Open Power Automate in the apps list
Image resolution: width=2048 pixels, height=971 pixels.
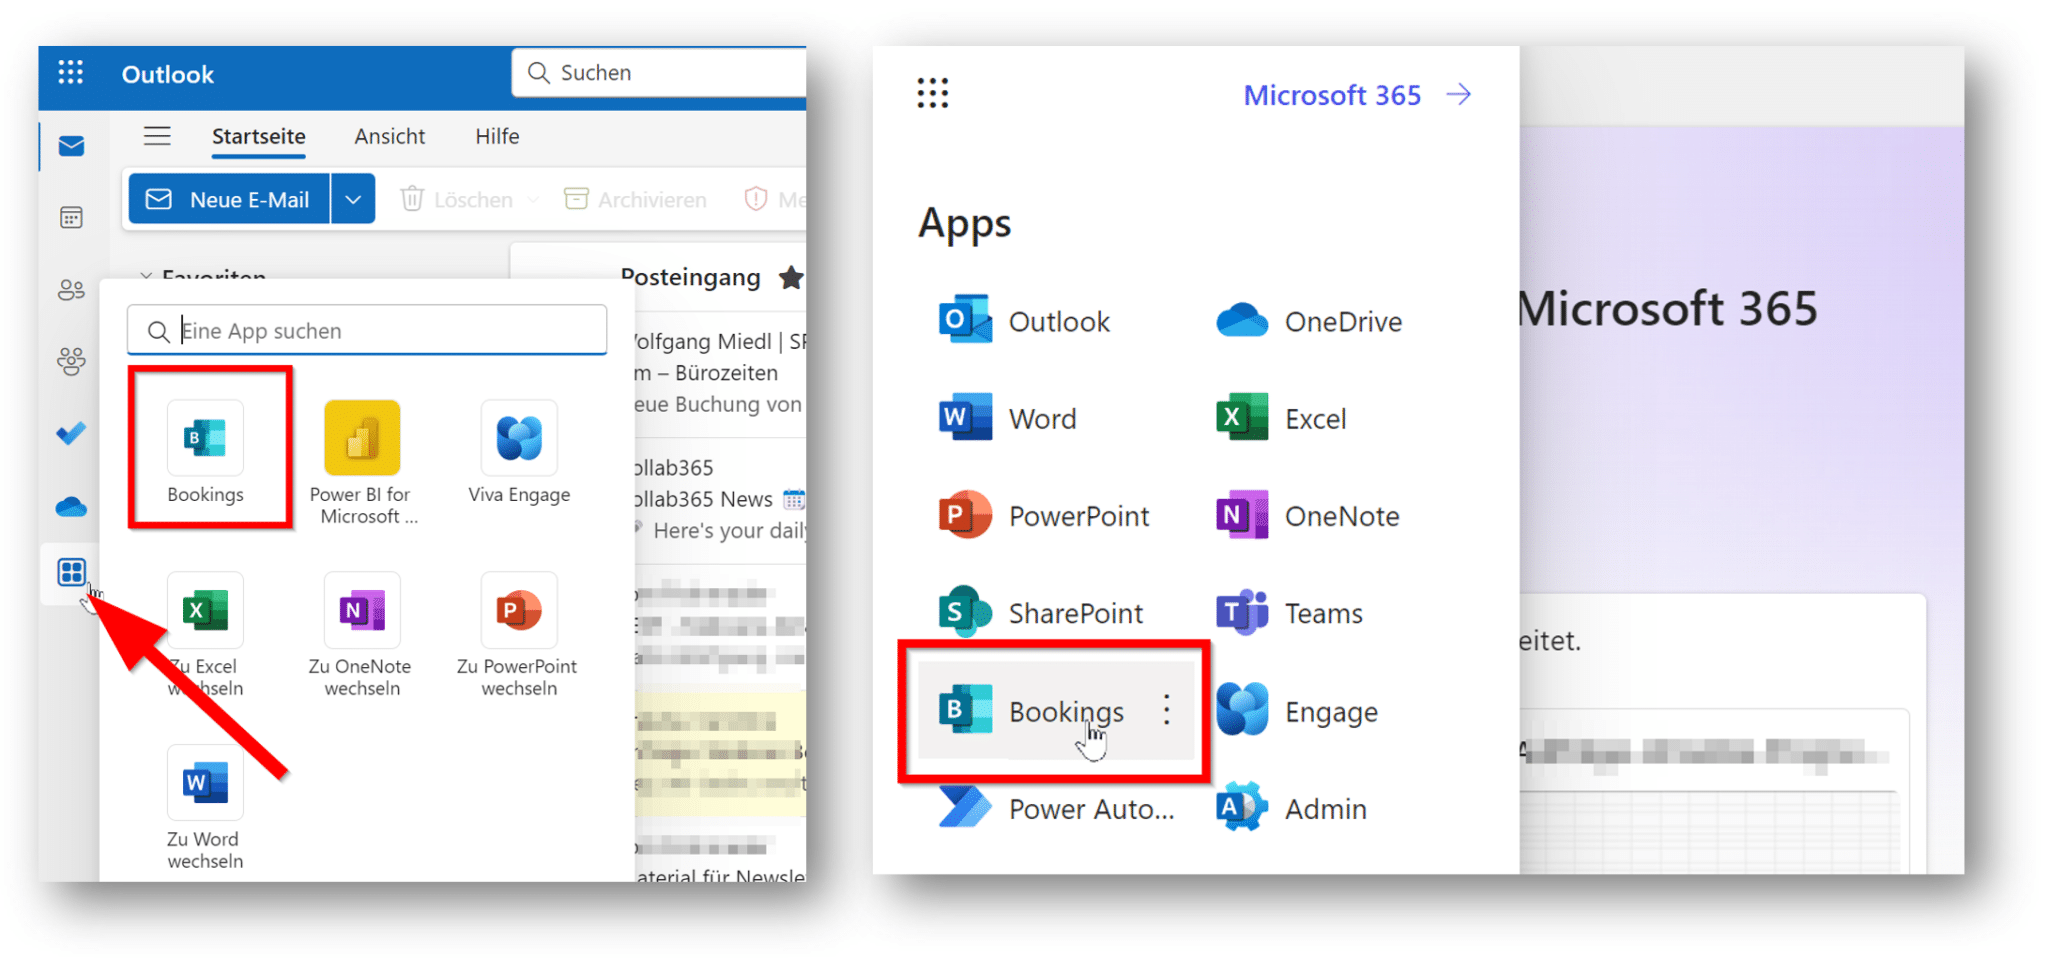click(1056, 808)
